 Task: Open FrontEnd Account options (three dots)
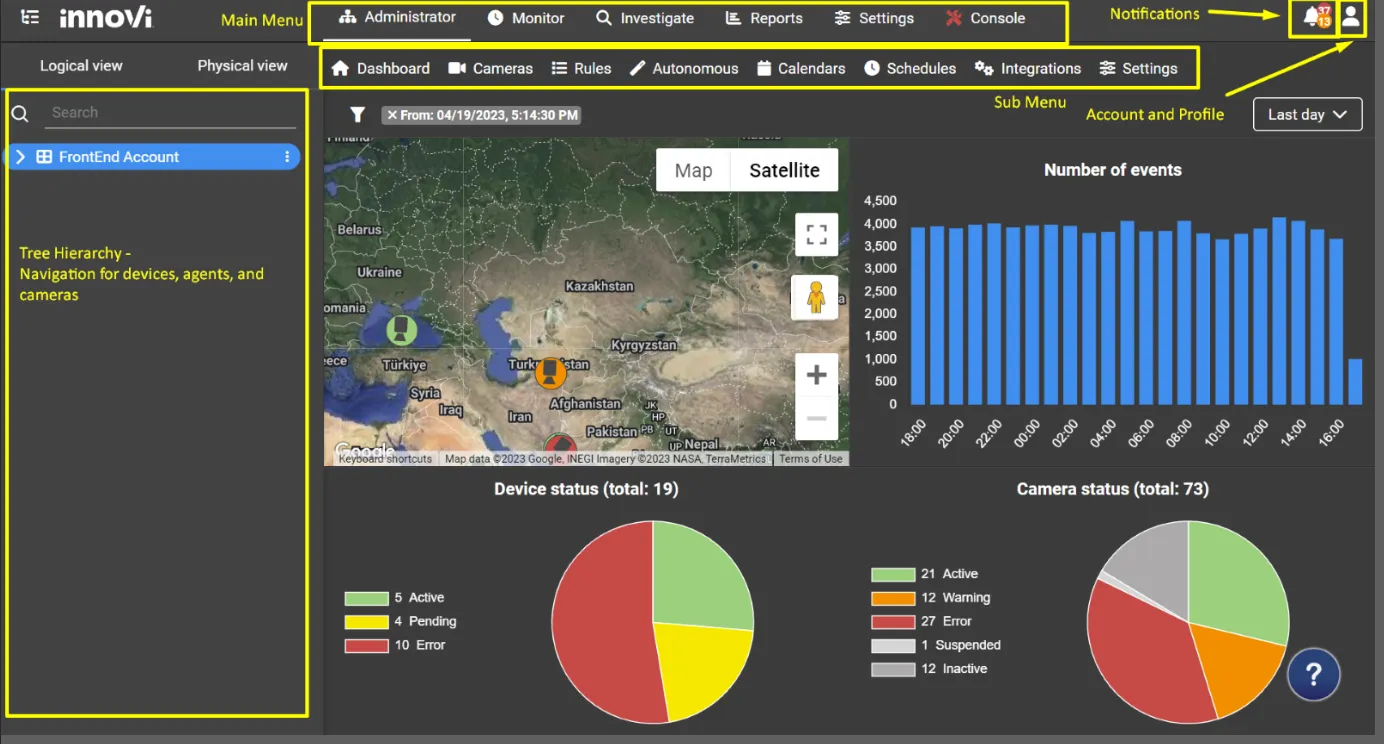point(287,157)
